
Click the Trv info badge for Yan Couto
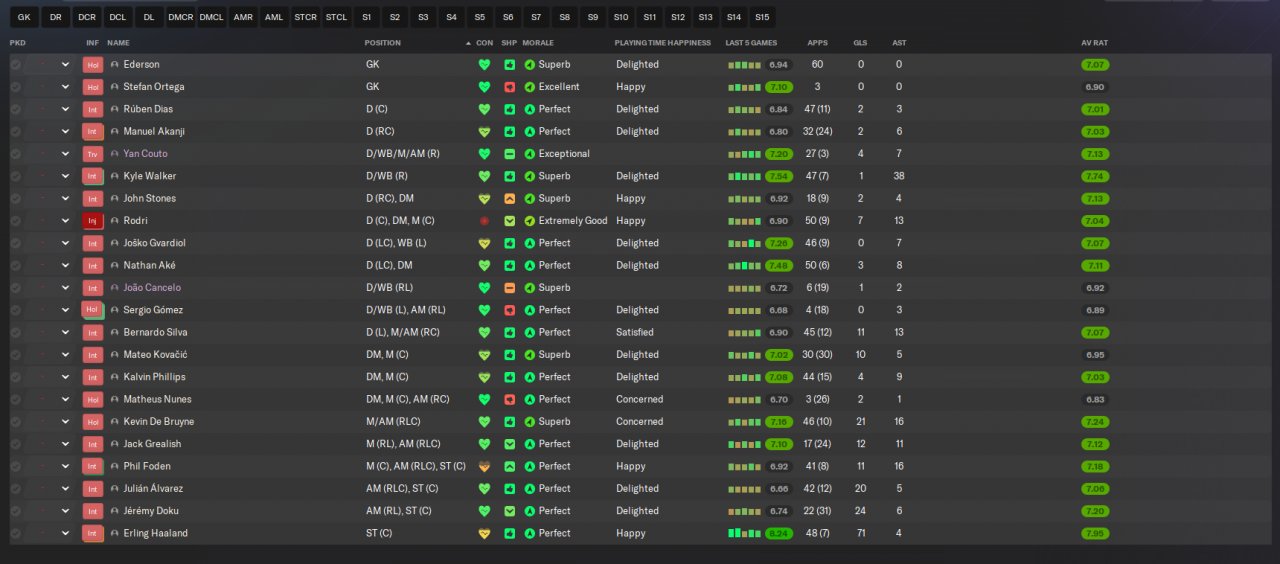point(93,154)
